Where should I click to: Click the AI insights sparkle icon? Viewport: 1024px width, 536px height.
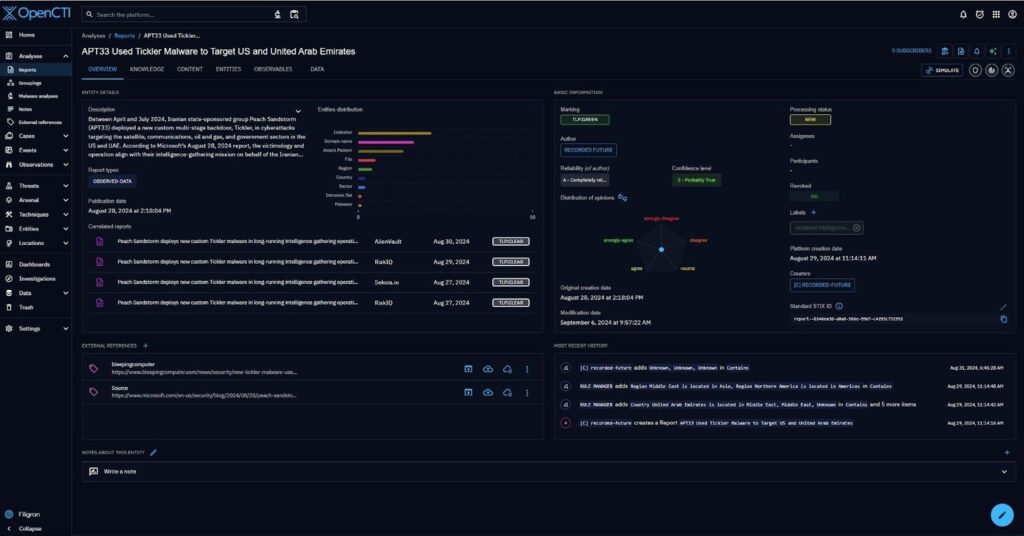click(993, 51)
